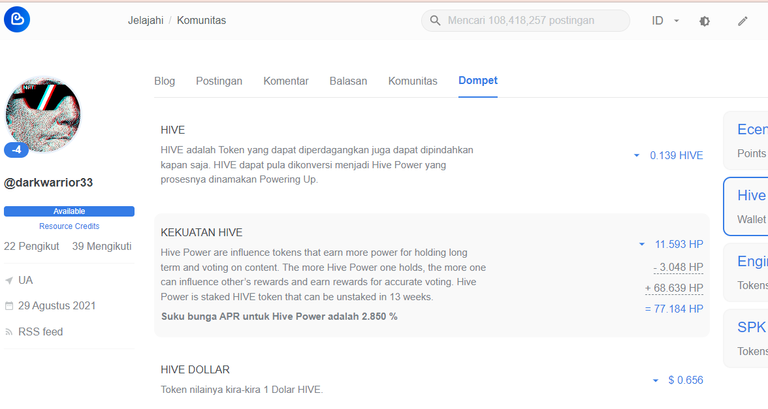The height and width of the screenshot is (409, 768).
Task: Click the Suku bunga APR 2.850 % line
Action: (279, 316)
